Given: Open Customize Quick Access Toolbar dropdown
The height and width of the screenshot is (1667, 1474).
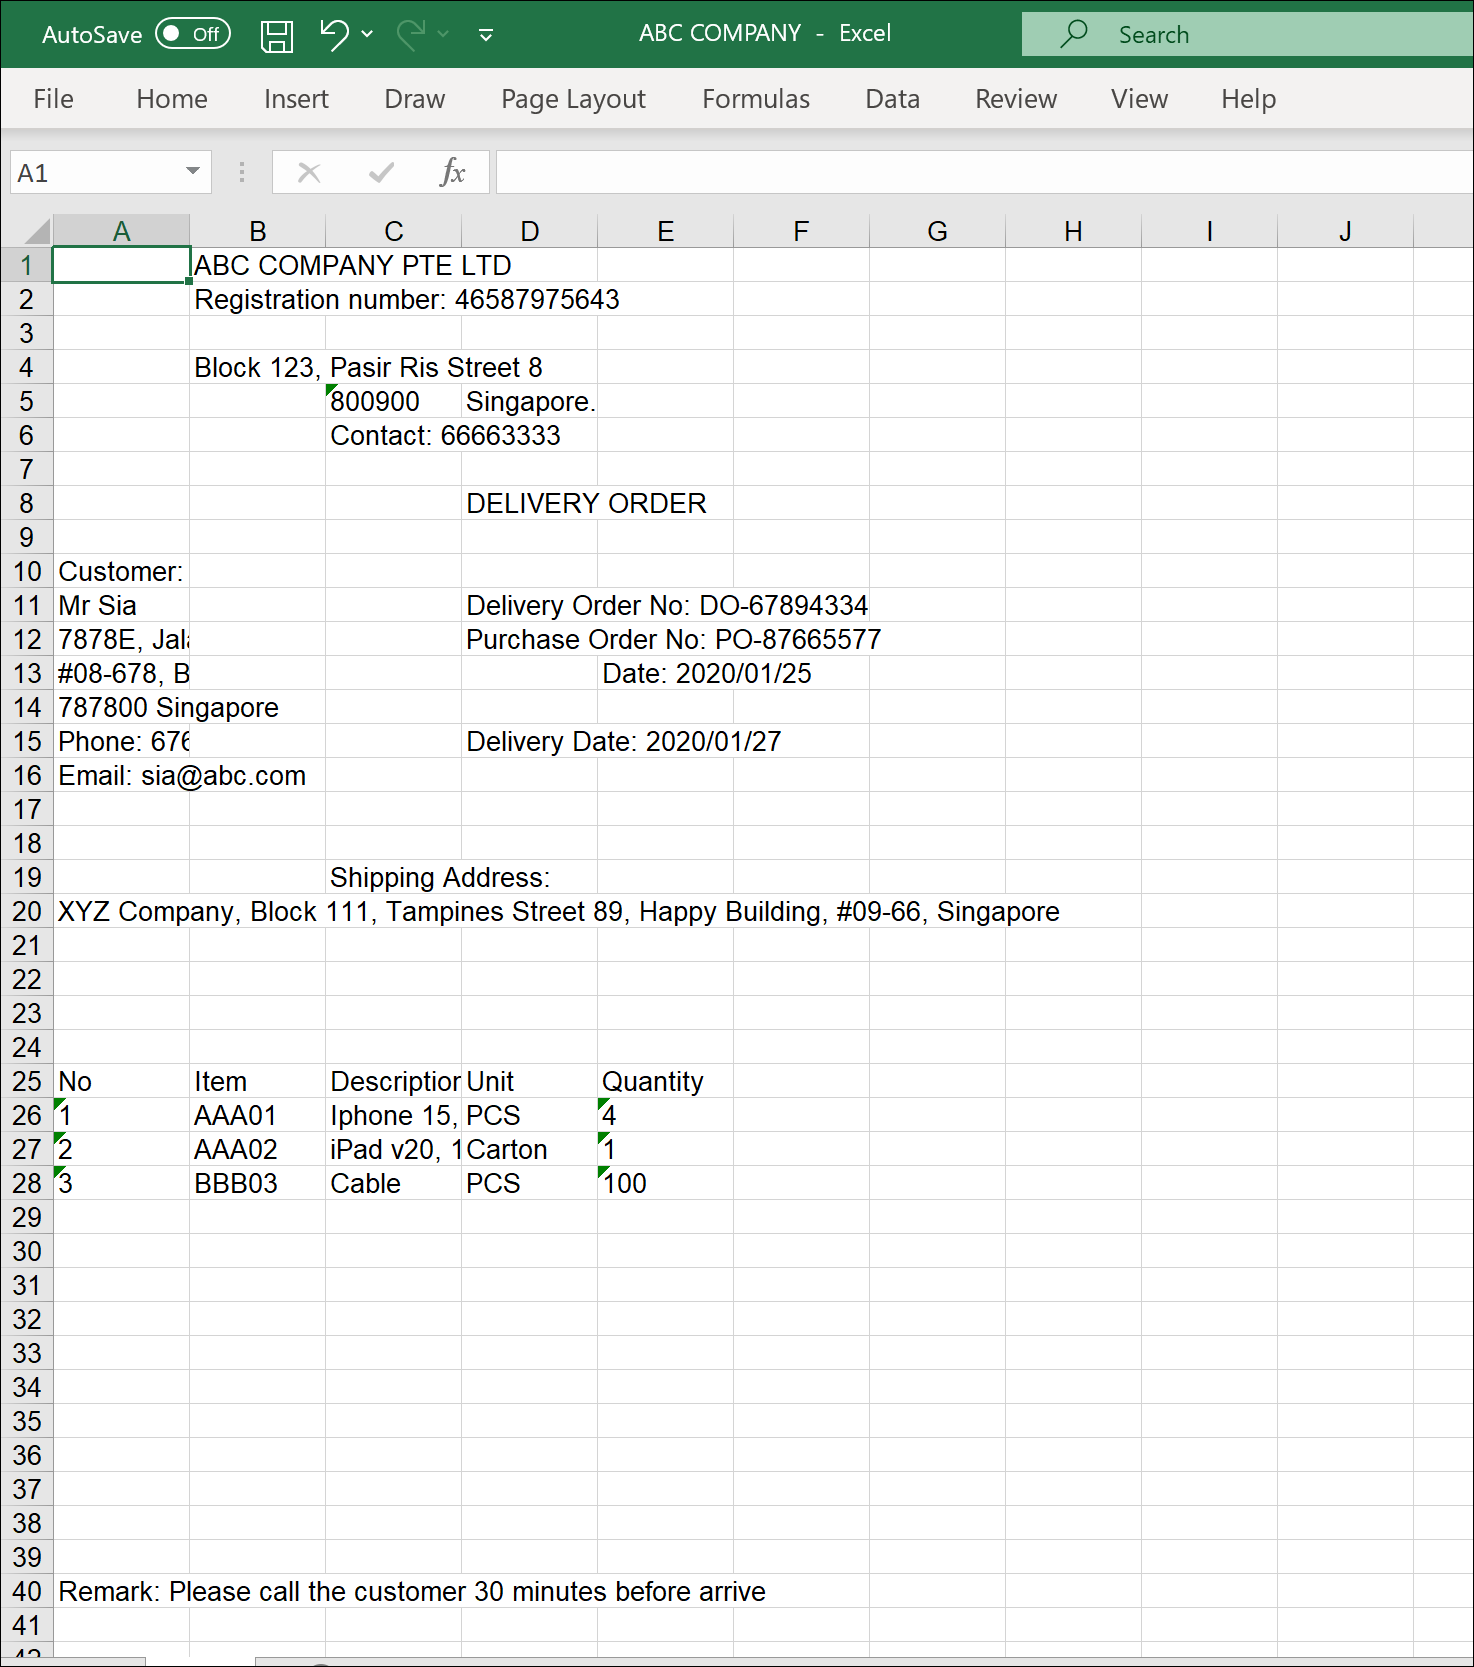Looking at the screenshot, I should coord(486,35).
